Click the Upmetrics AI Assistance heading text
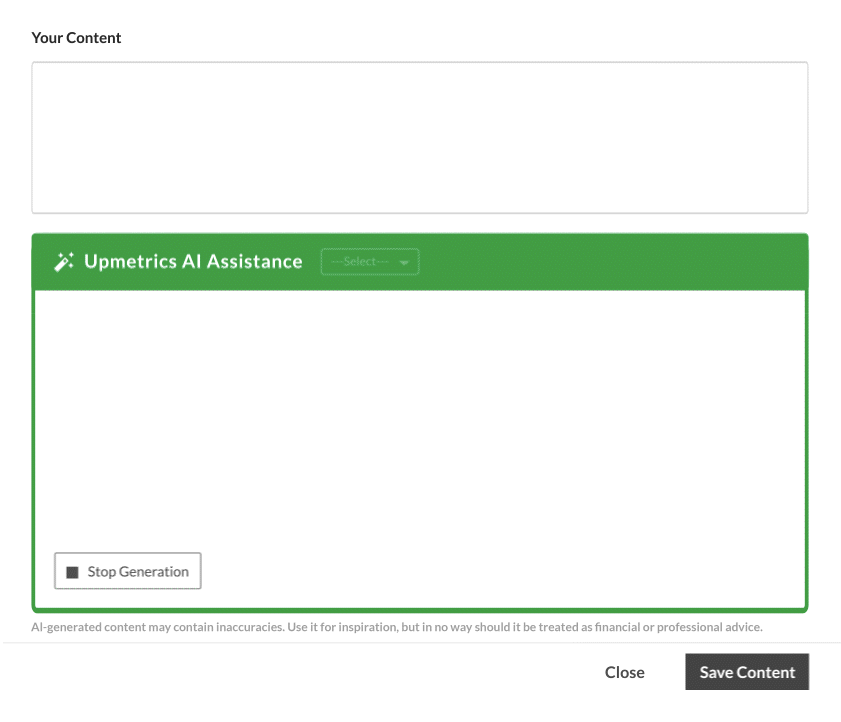Image resolution: width=841 pixels, height=722 pixels. [x=193, y=262]
